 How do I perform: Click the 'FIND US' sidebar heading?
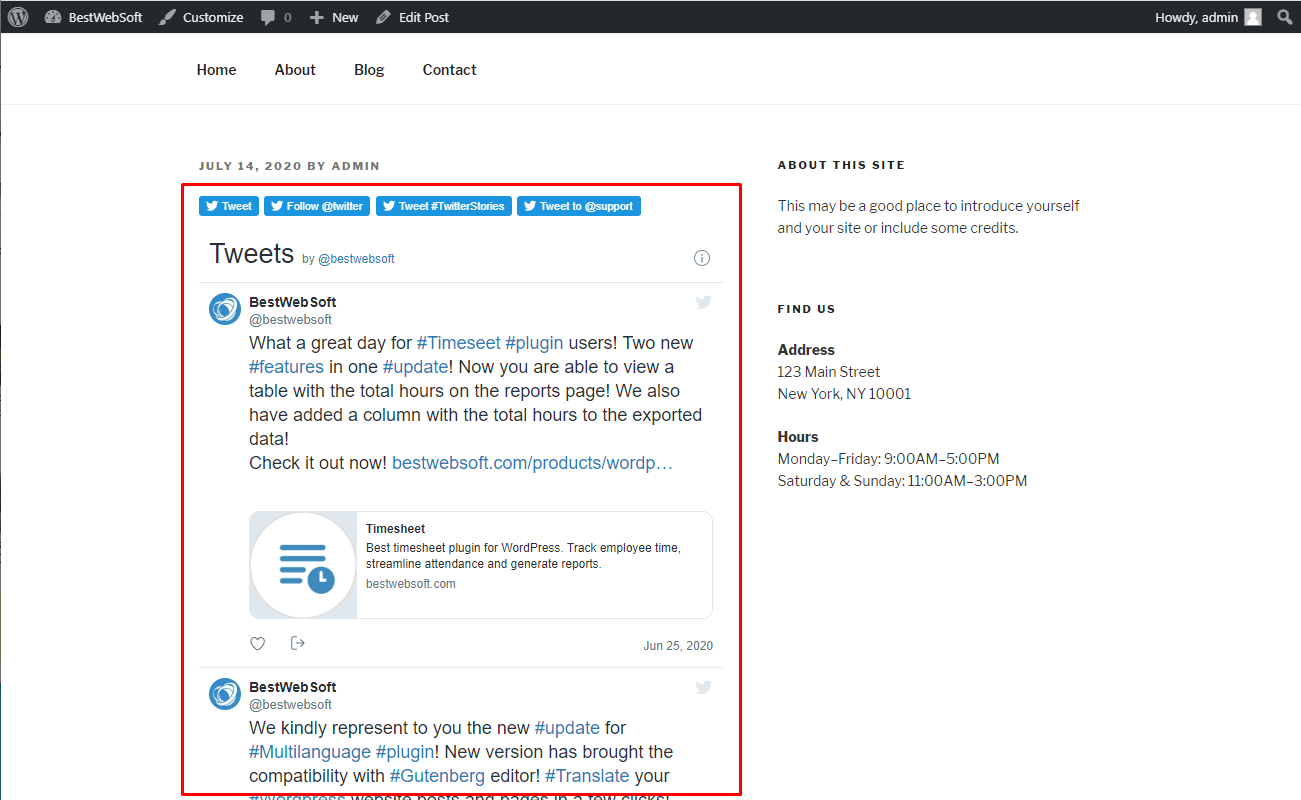[x=806, y=310]
